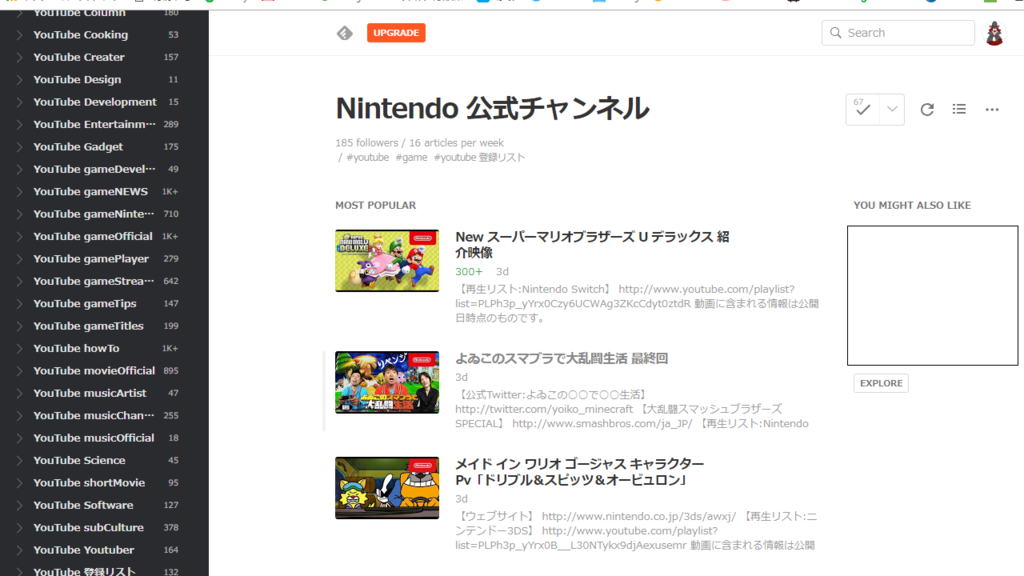This screenshot has width=1024, height=576.
Task: Open the よゐこのスマブラで大乱闘生活 最終回 article
Action: [562, 359]
